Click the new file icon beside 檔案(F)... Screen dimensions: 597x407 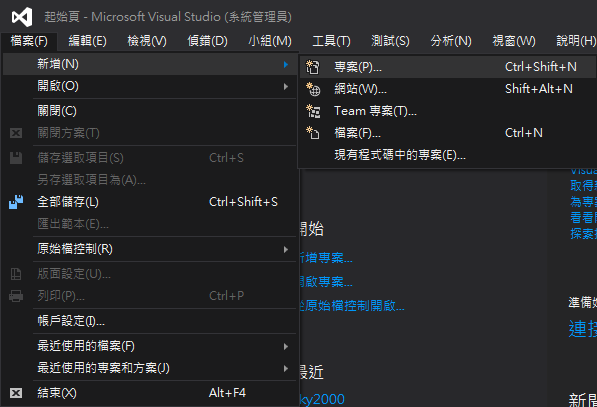(313, 133)
